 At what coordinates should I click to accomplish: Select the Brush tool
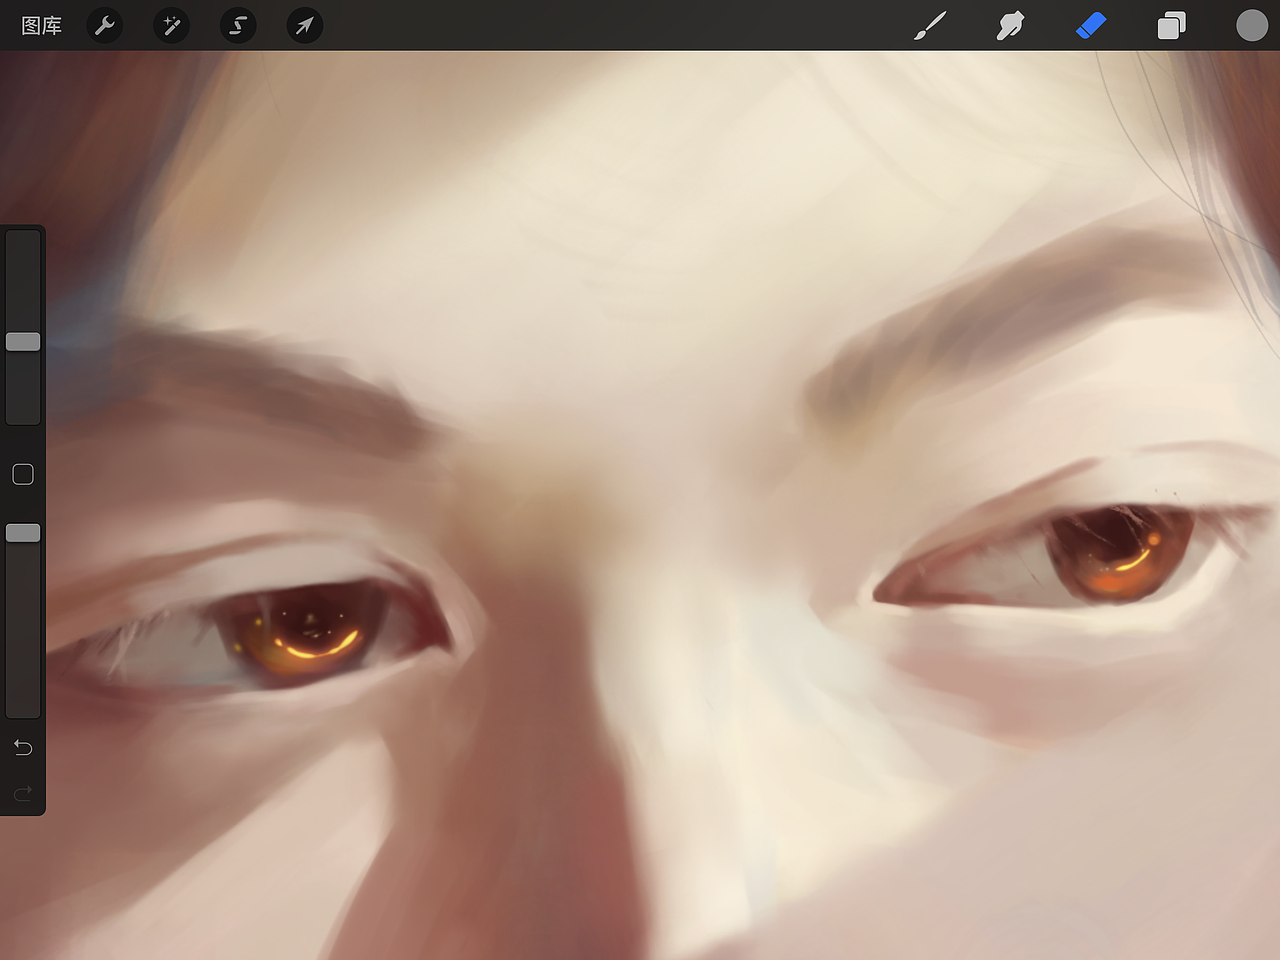click(x=930, y=26)
